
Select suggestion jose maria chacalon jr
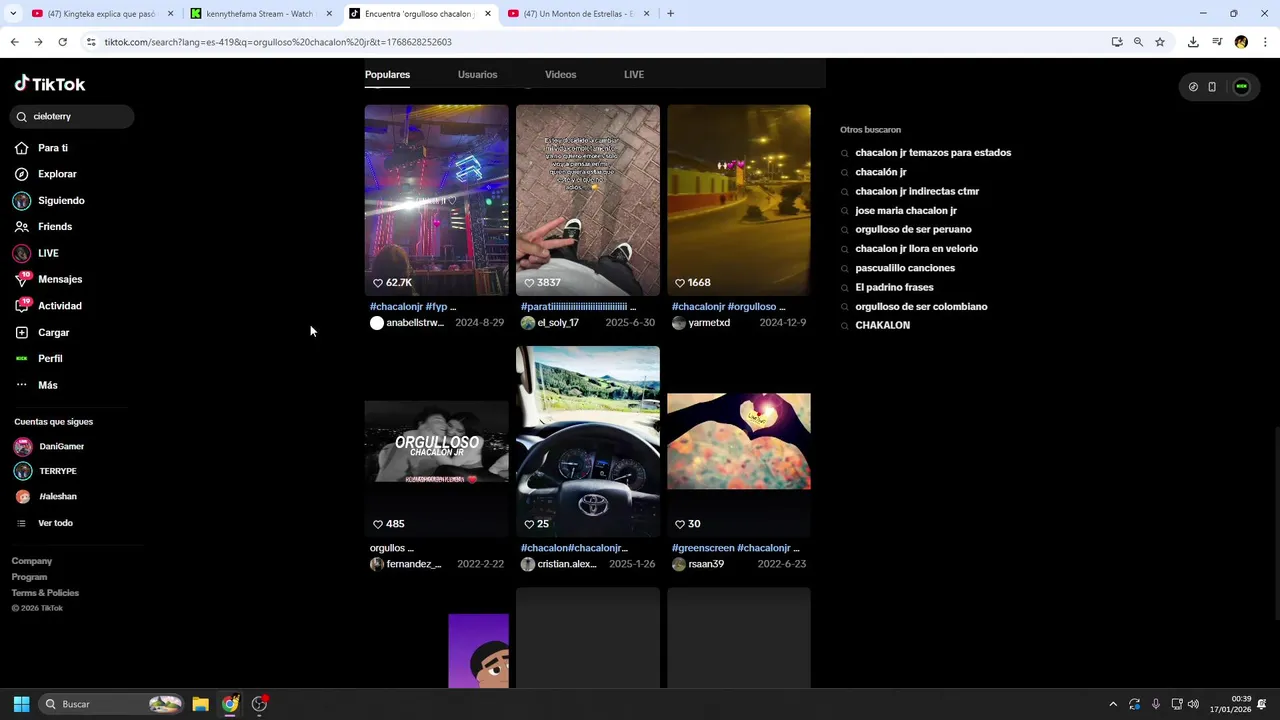click(906, 211)
